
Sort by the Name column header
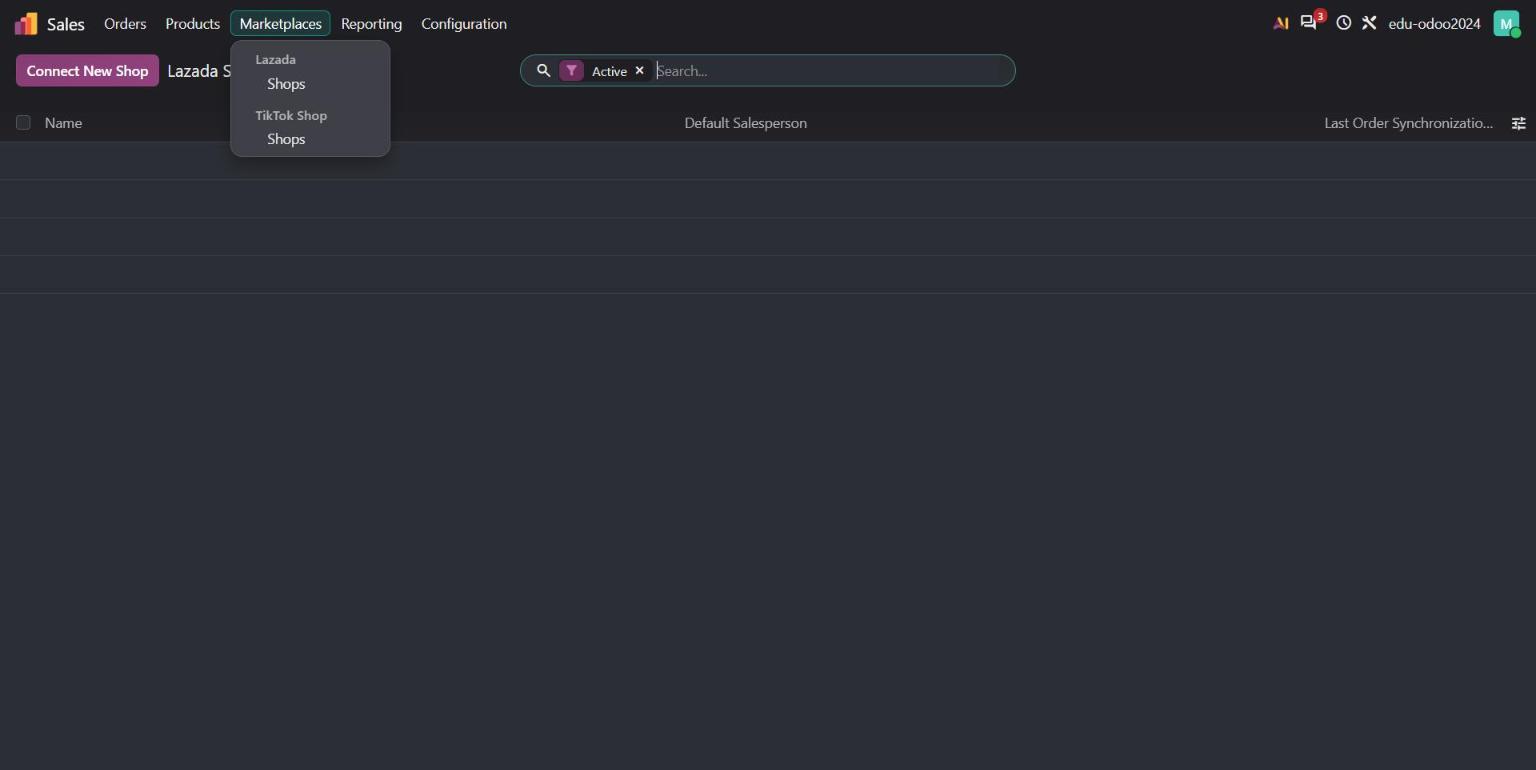coord(63,123)
